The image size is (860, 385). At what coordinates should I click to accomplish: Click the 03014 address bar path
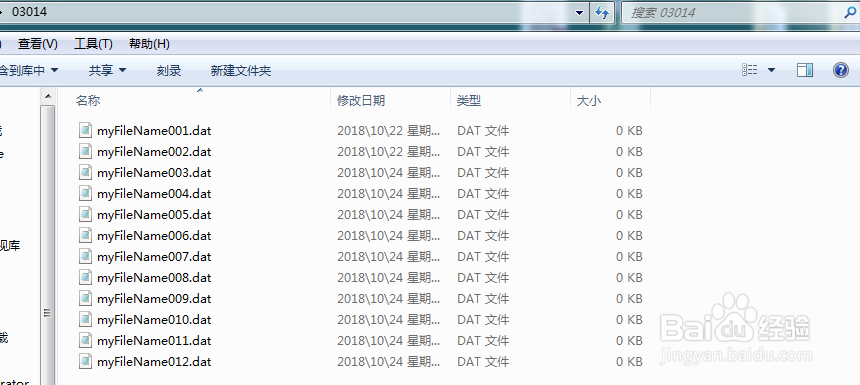coord(29,12)
